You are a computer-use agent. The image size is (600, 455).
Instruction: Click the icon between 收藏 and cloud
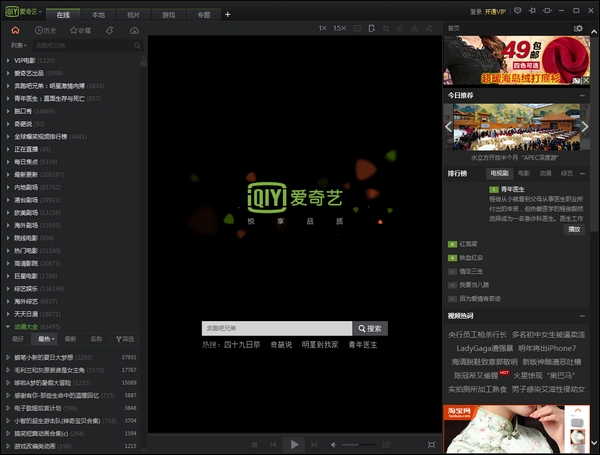coord(110,31)
